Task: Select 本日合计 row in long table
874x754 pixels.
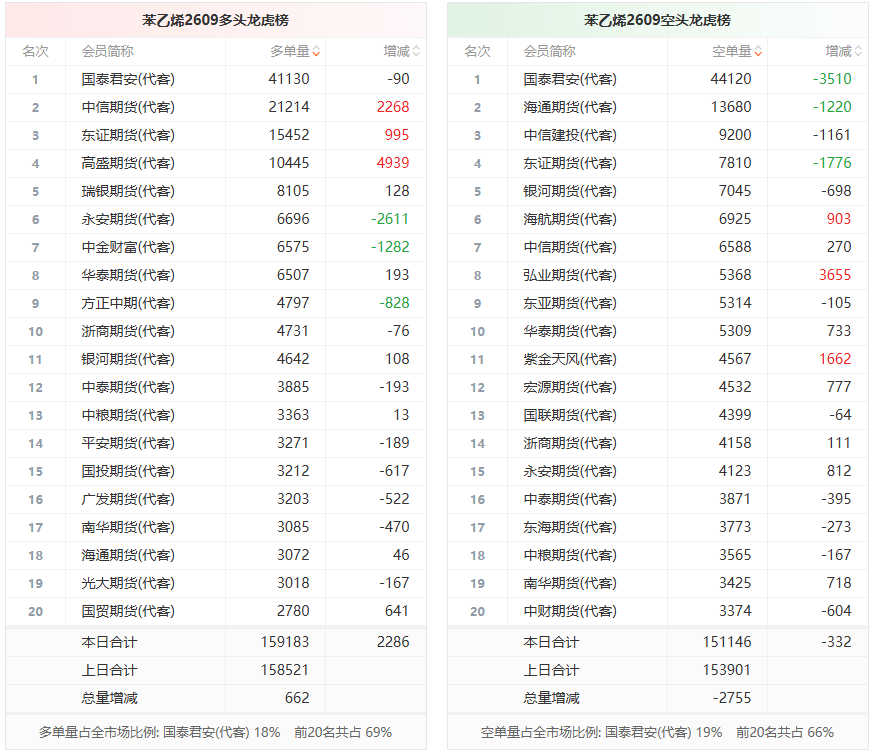Action: tap(216, 643)
